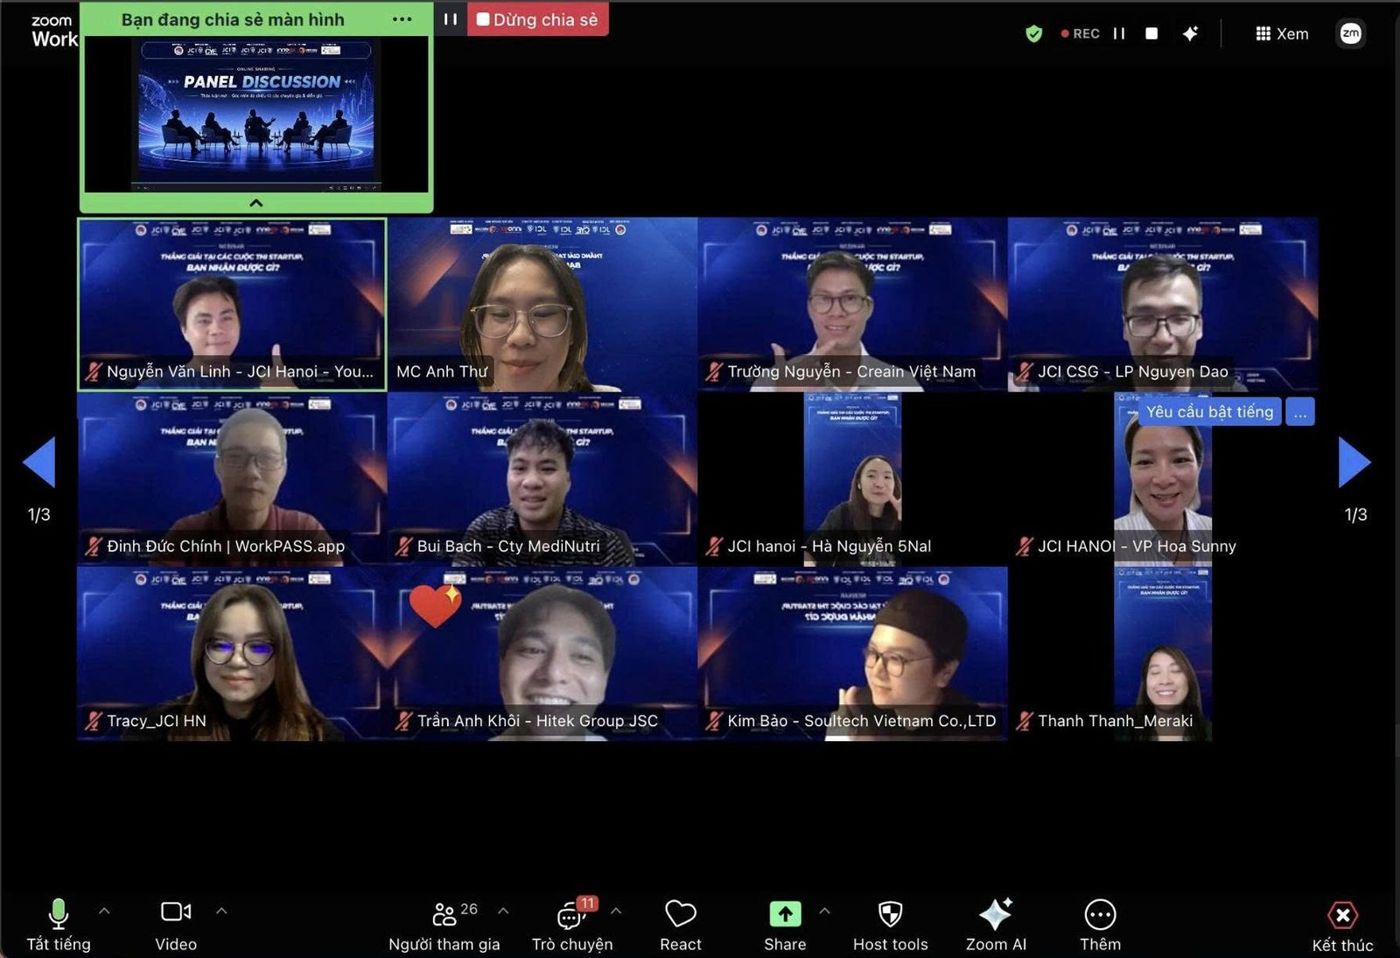
Task: Launch Zoom AI companion
Action: (x=996, y=924)
